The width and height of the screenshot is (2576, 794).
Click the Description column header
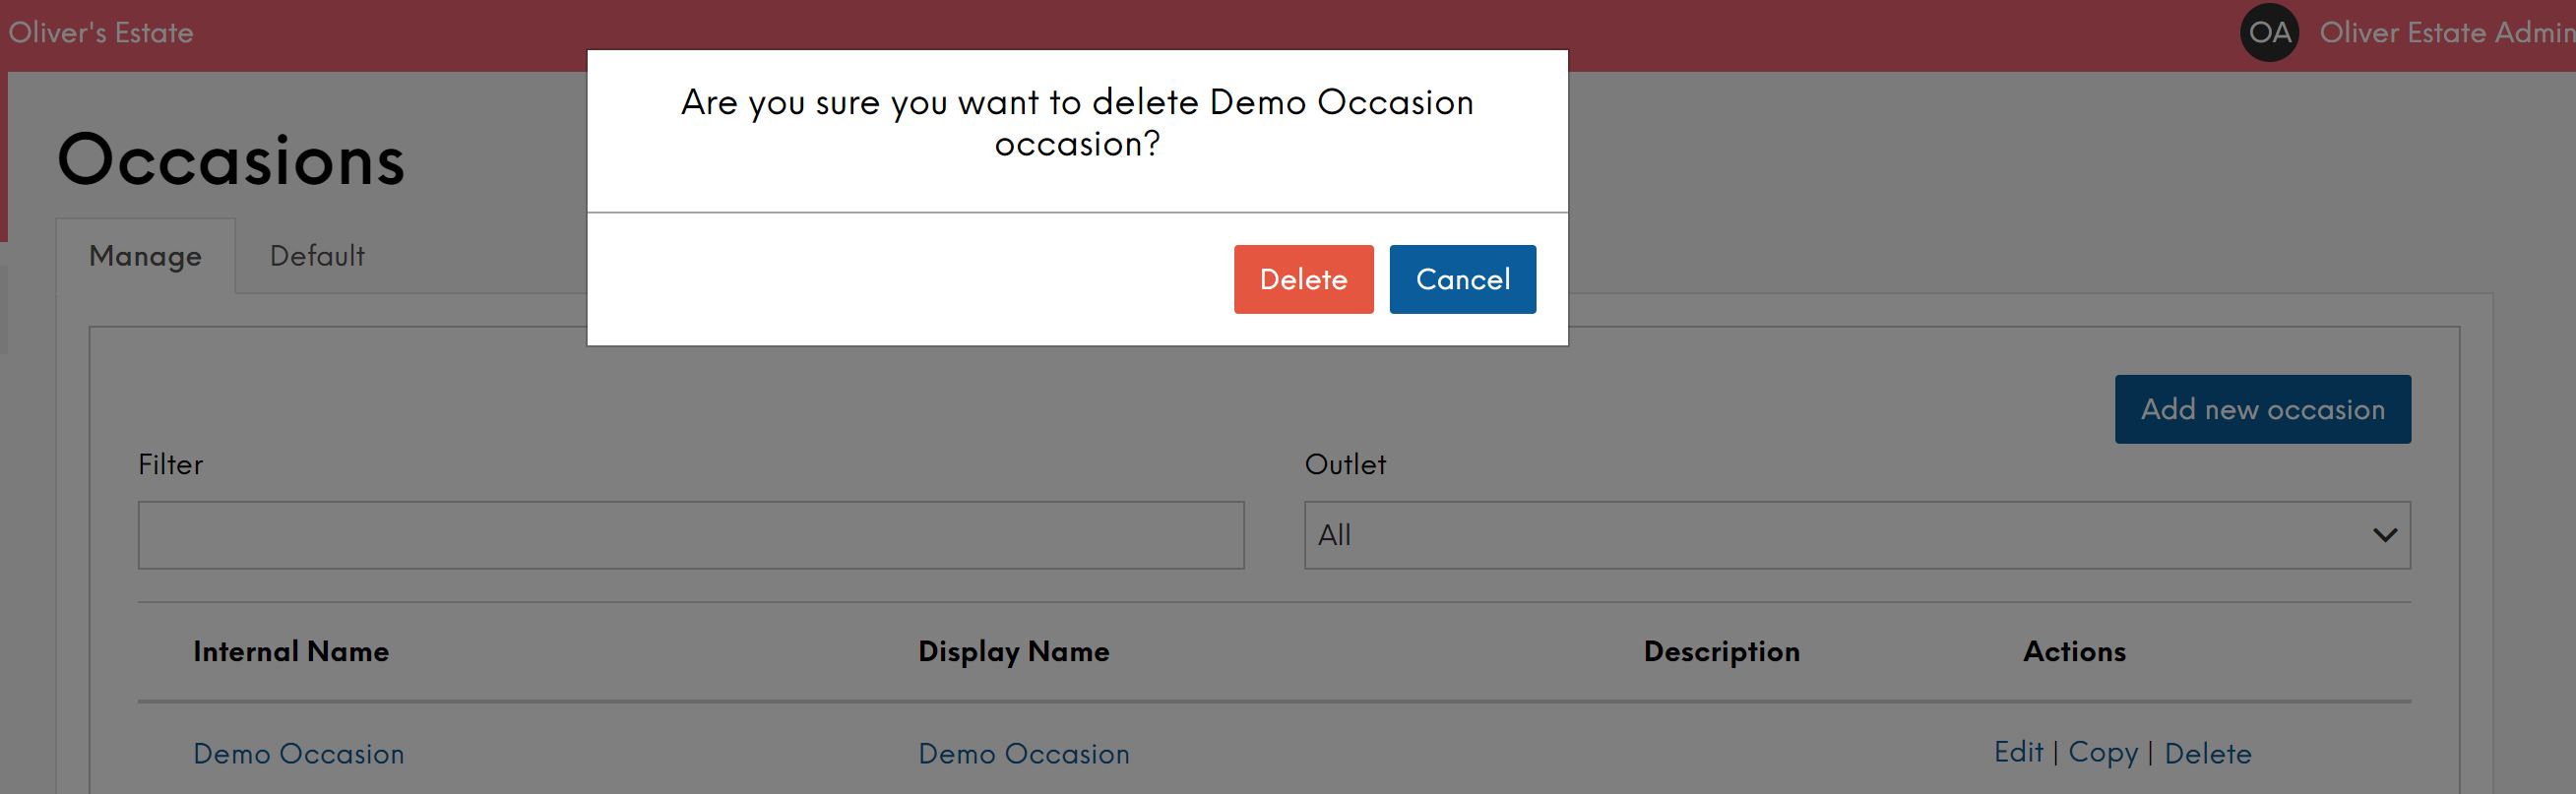tap(1721, 652)
